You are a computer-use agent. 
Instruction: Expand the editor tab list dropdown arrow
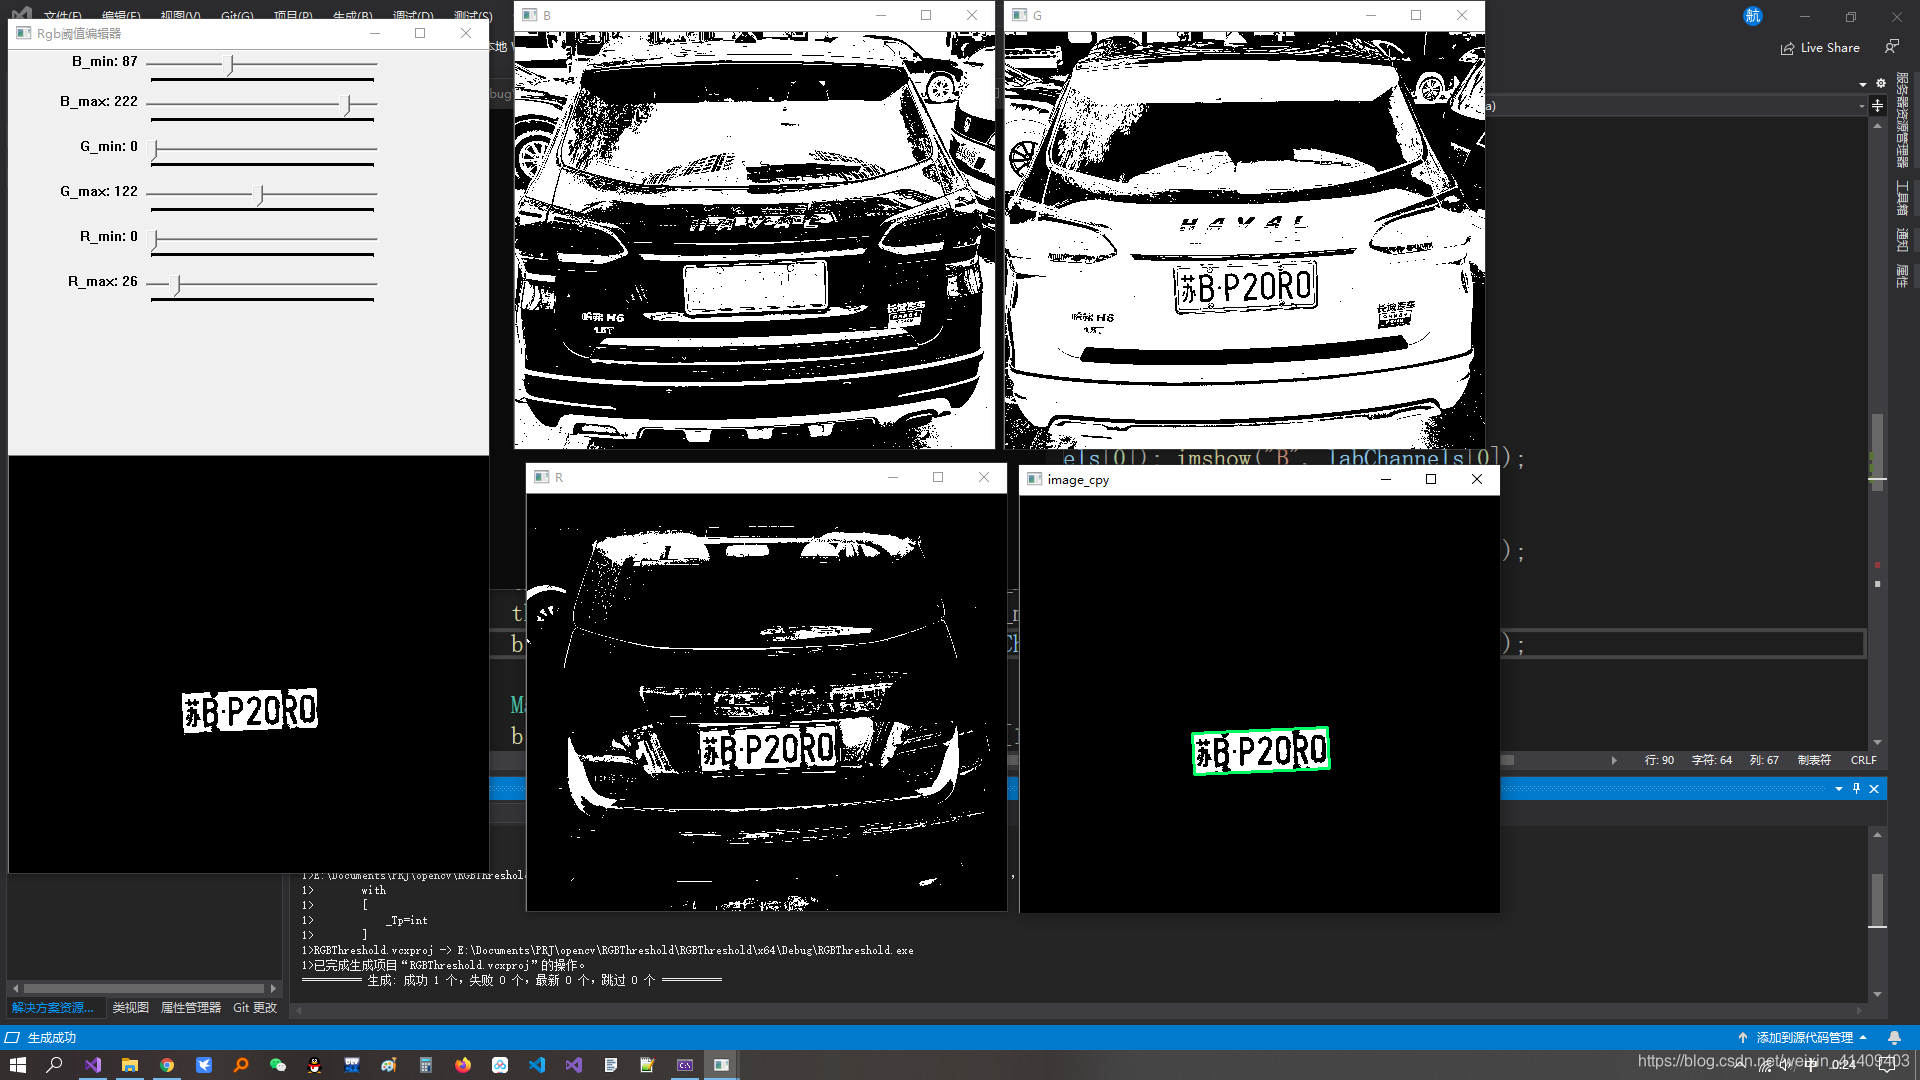coord(1863,84)
